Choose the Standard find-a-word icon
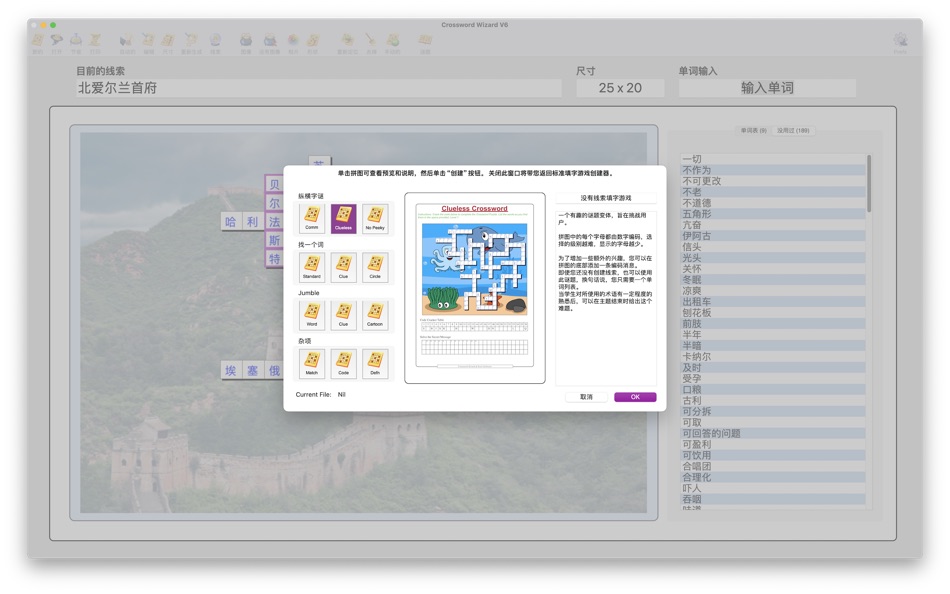This screenshot has width=950, height=594. click(x=310, y=265)
